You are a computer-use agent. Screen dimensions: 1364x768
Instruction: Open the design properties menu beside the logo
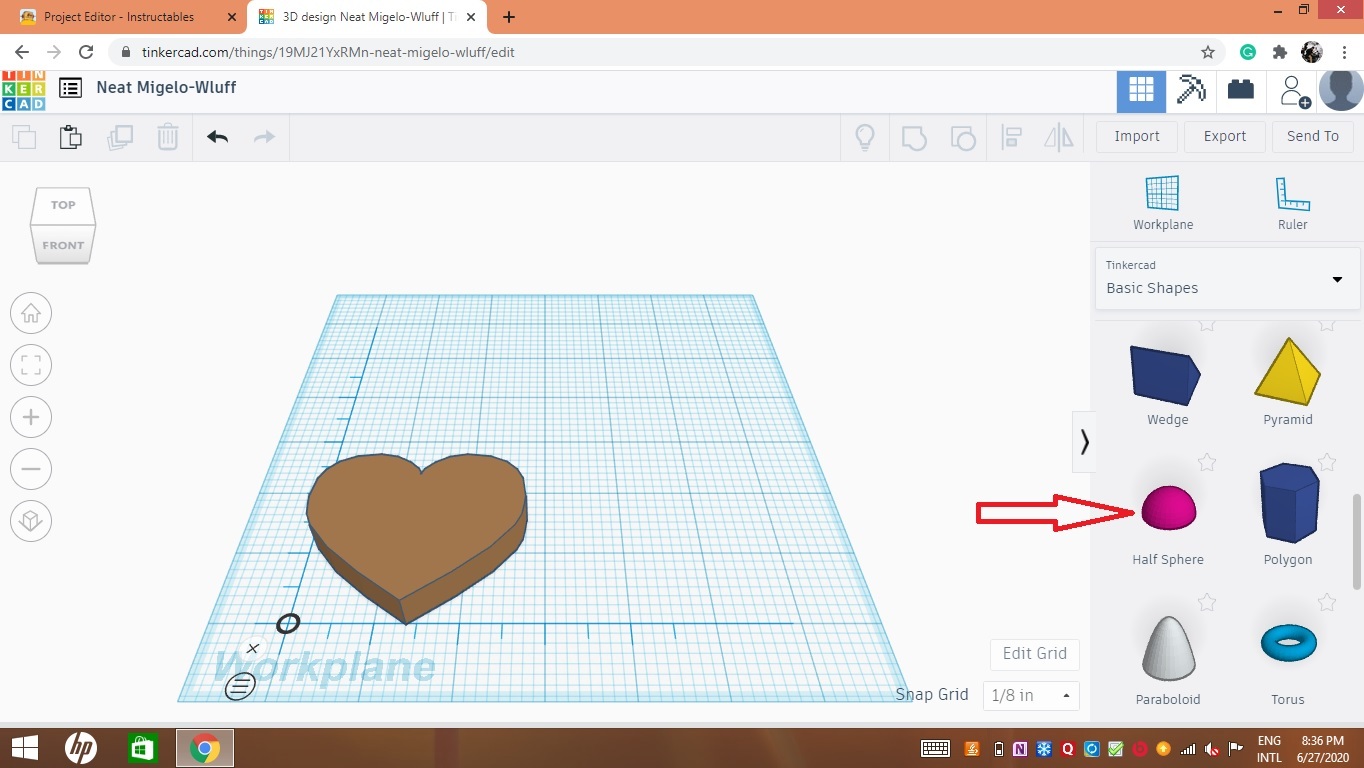pos(70,88)
